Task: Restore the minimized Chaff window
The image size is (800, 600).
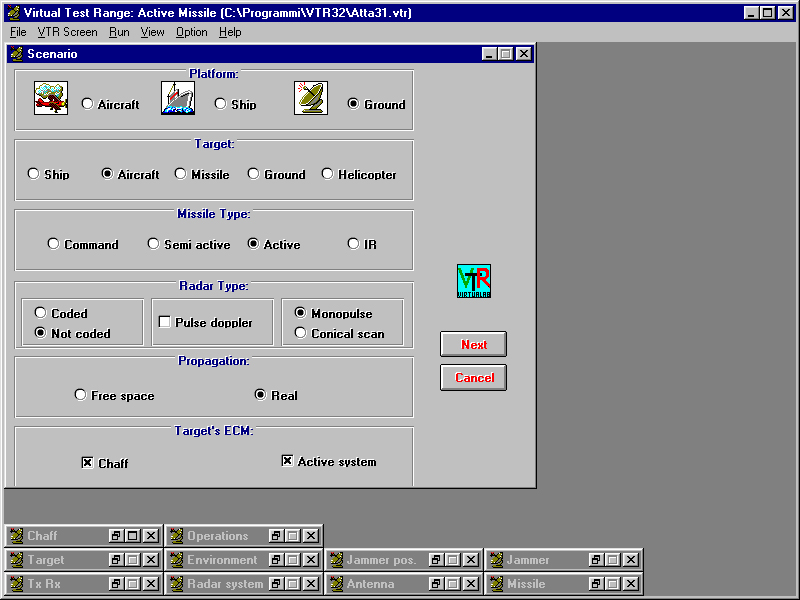Action: [x=116, y=536]
